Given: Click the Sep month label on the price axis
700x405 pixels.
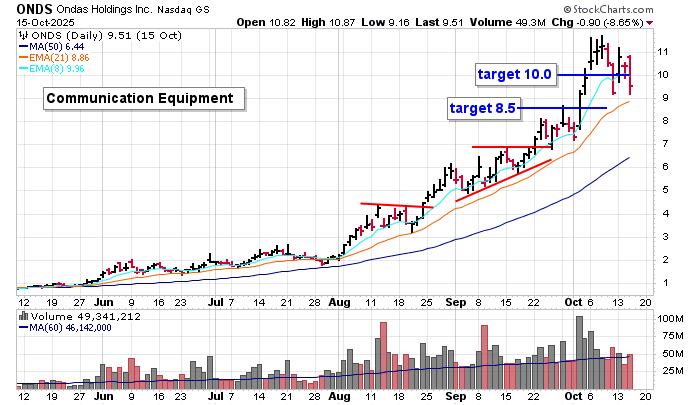Looking at the screenshot, I should point(454,300).
